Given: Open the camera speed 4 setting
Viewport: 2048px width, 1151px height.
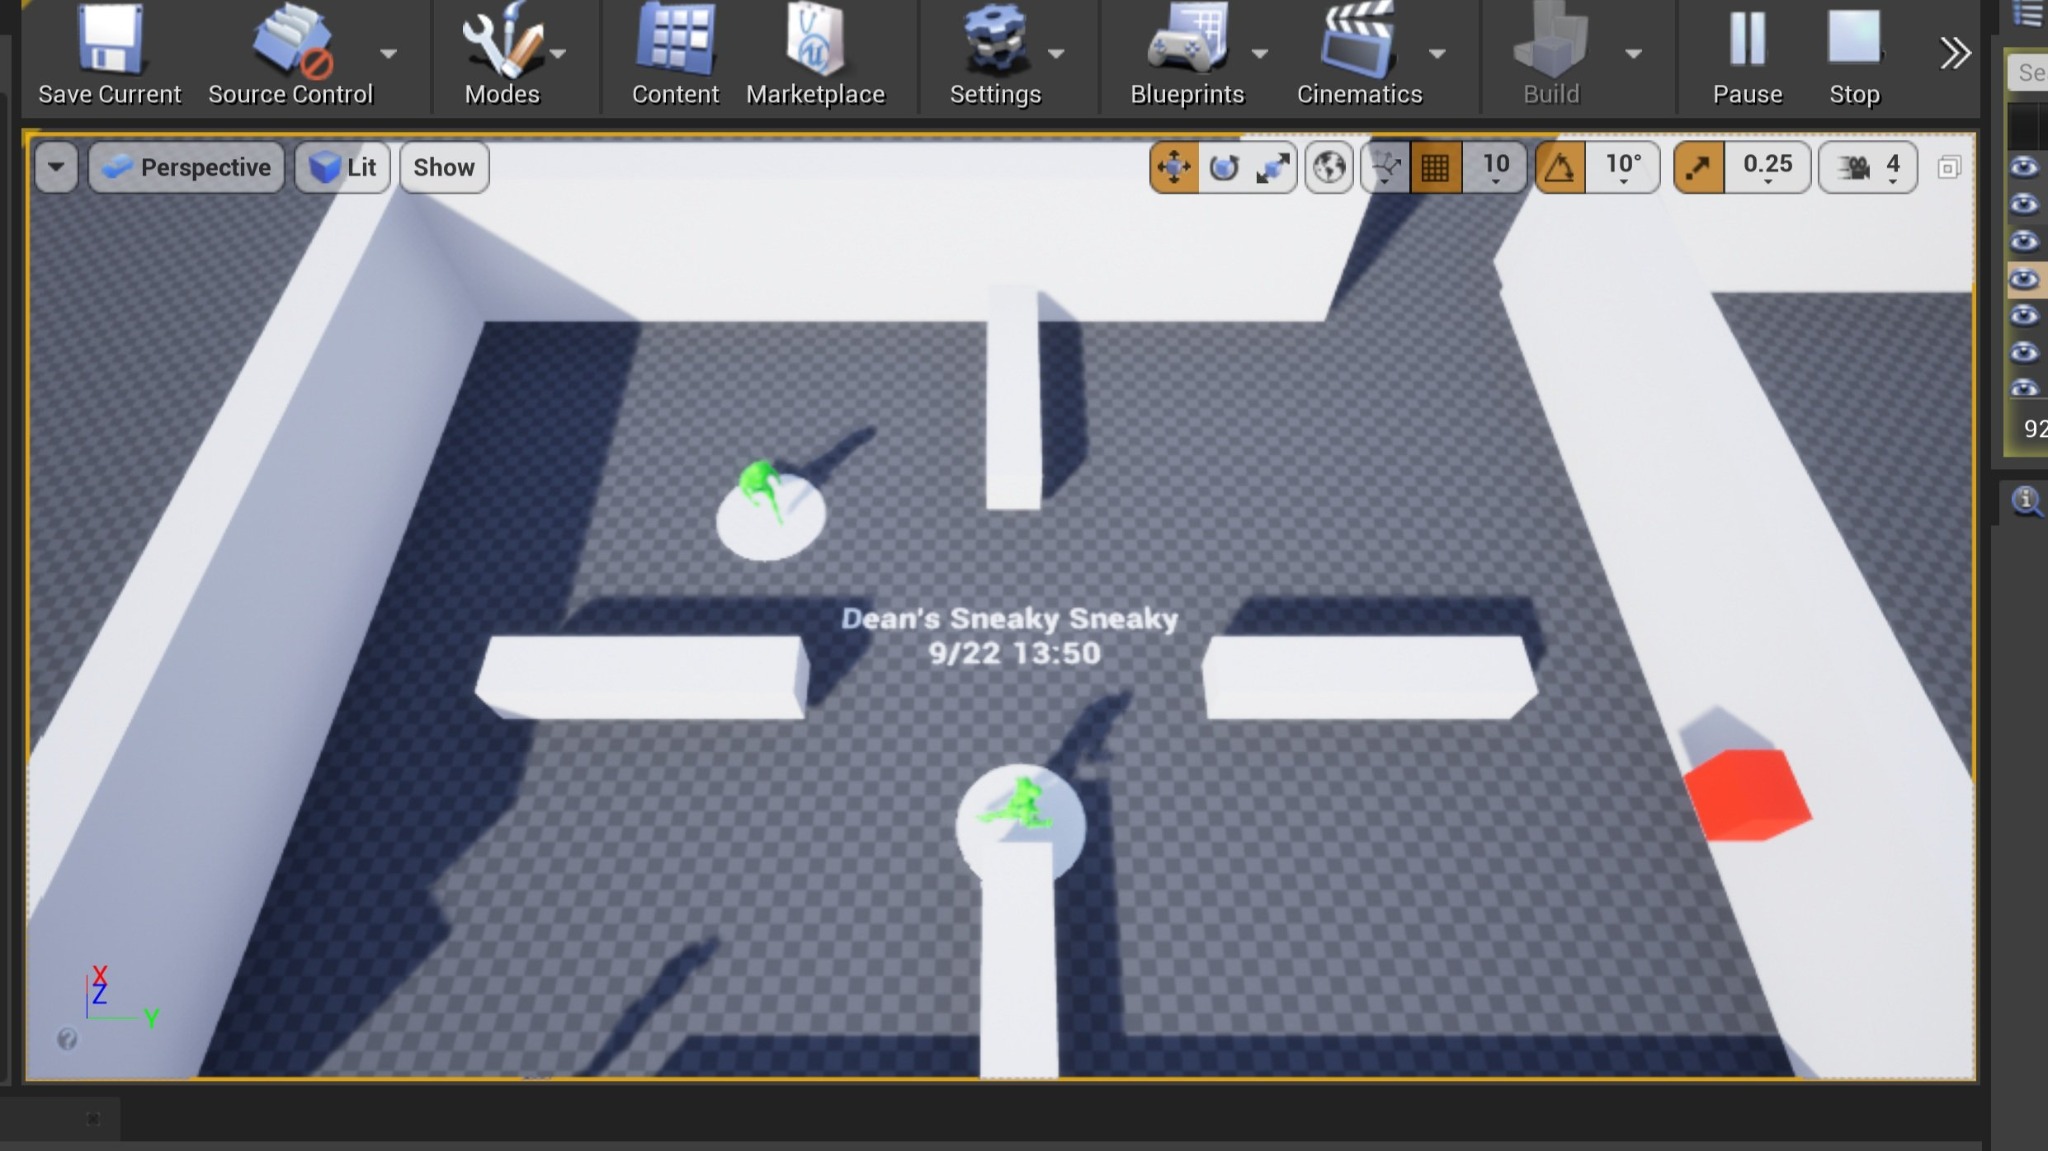Looking at the screenshot, I should (x=1868, y=167).
